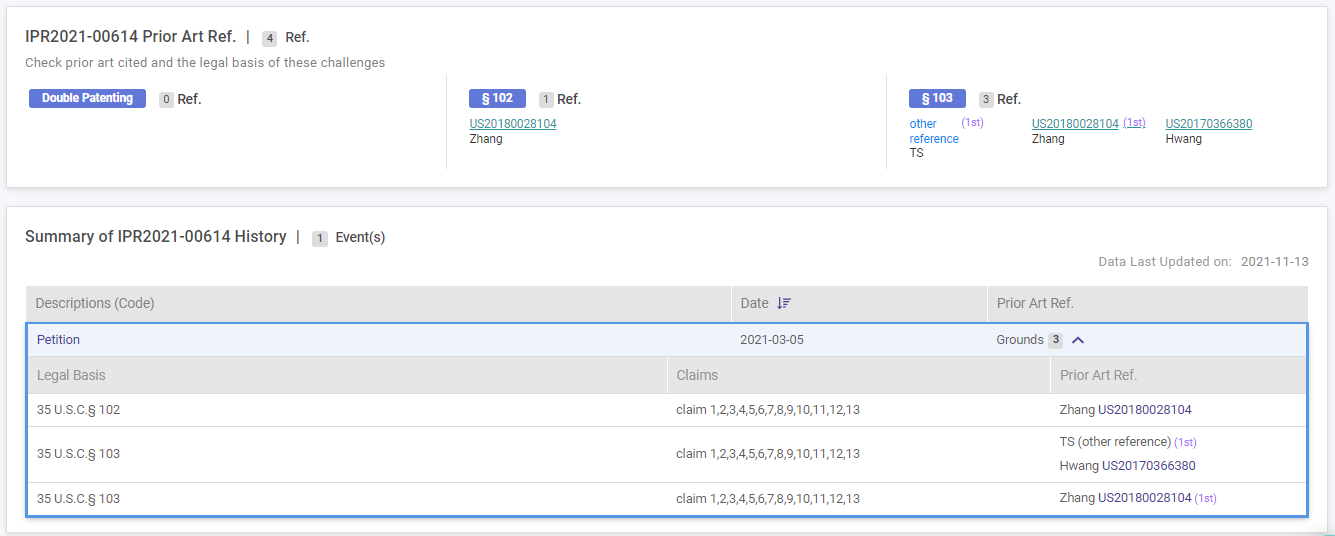Image resolution: width=1335 pixels, height=536 pixels.
Task: Click Hwang US20170366380 in grounds table
Action: [x=1127, y=466]
